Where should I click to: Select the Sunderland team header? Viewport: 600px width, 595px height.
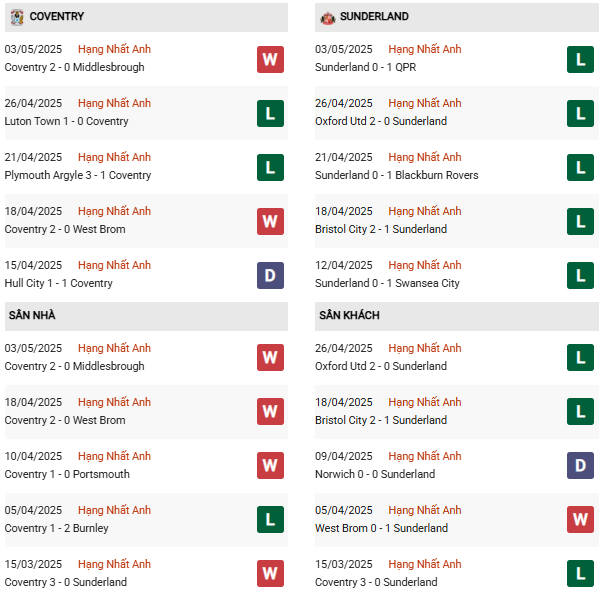375,17
